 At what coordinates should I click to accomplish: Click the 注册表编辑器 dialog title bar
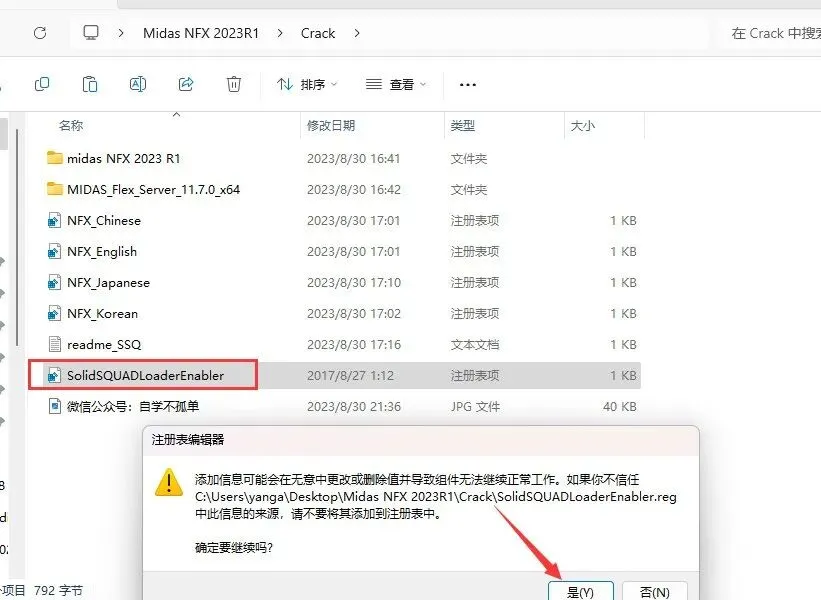coord(420,440)
